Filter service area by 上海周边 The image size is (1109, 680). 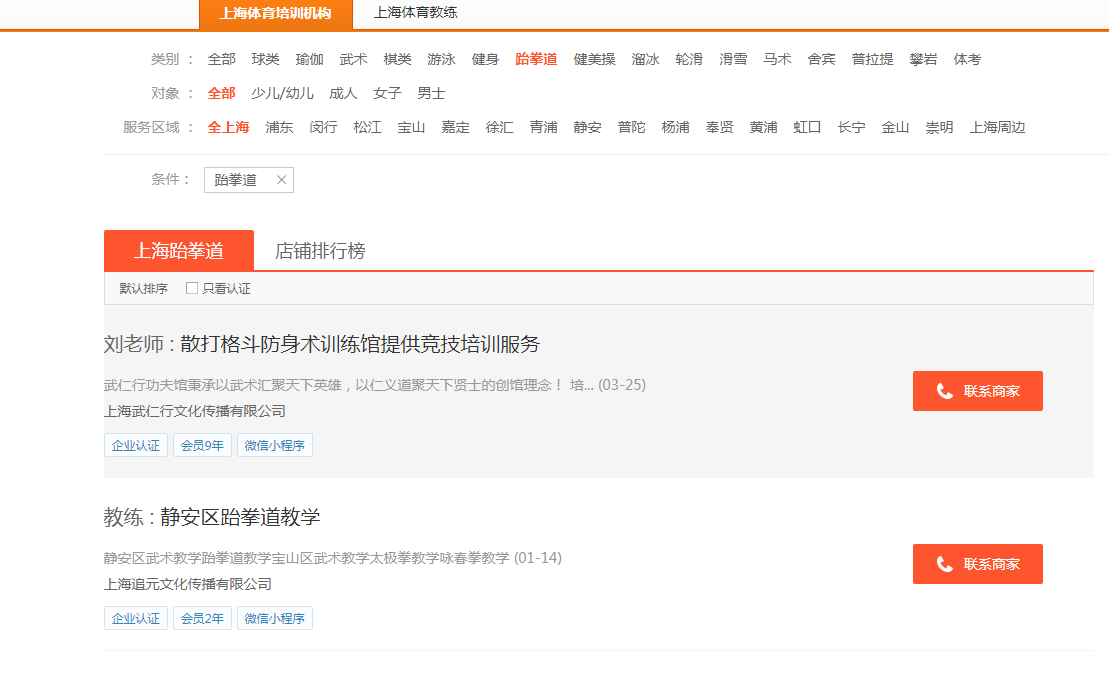click(x=997, y=127)
